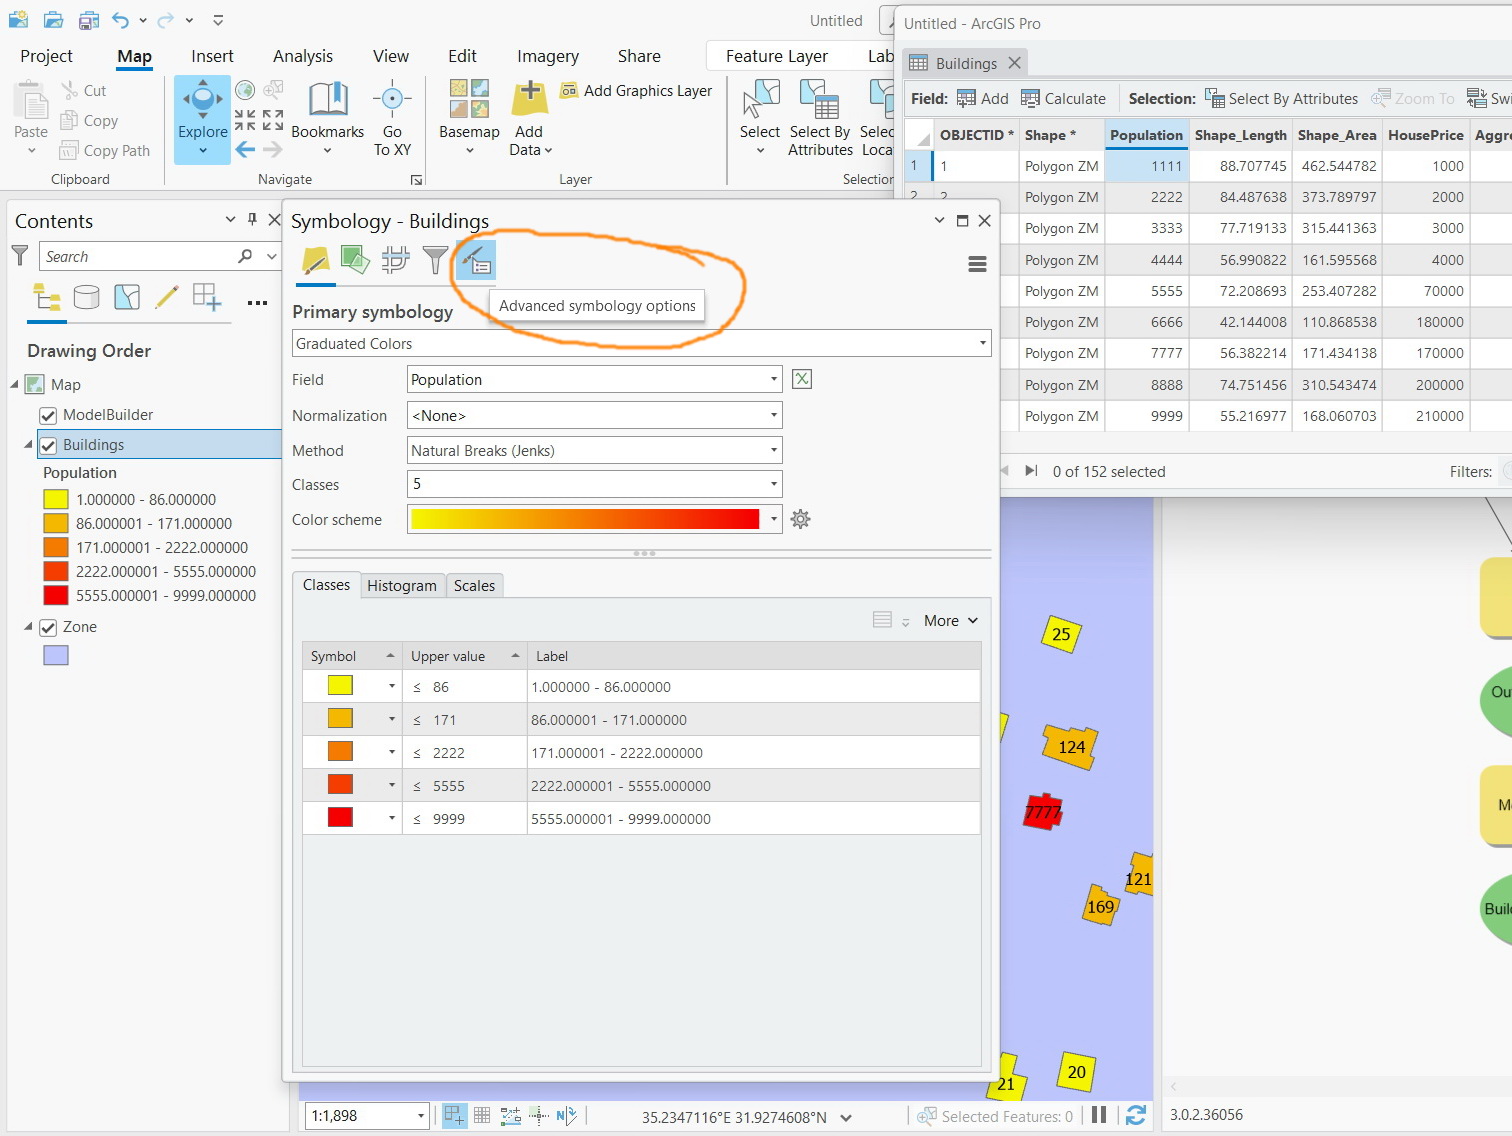Collapse the Map item in Contents
The width and height of the screenshot is (1512, 1136).
pos(12,384)
